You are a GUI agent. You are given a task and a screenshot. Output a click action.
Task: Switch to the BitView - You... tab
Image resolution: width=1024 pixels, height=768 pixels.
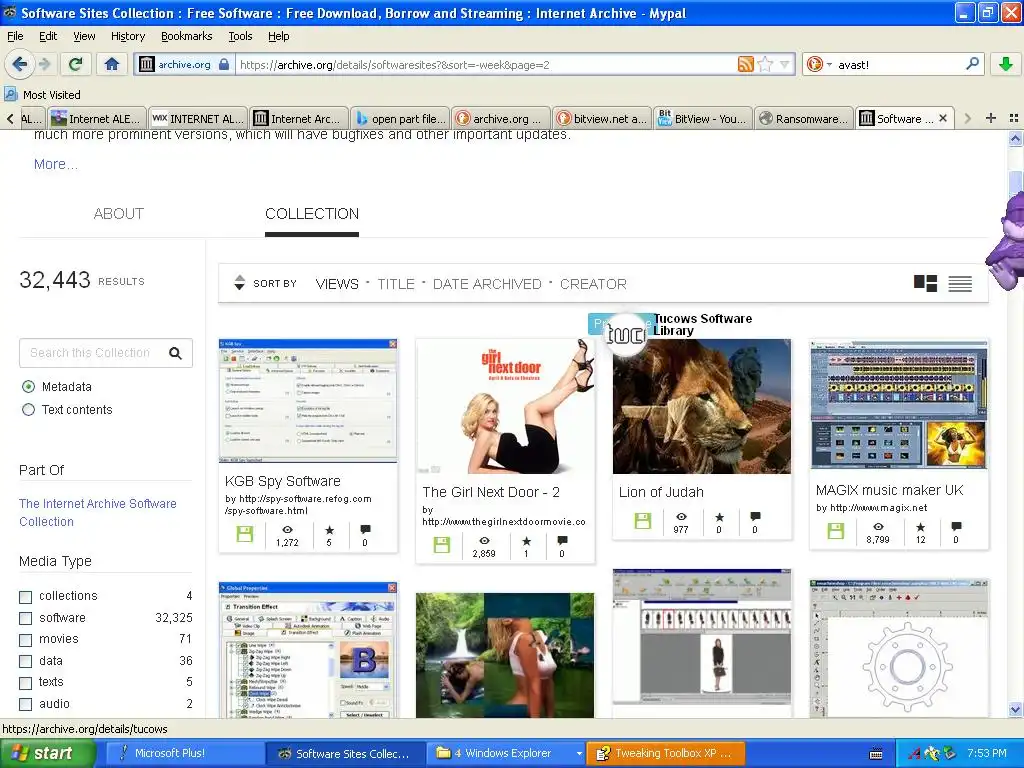[x=703, y=118]
